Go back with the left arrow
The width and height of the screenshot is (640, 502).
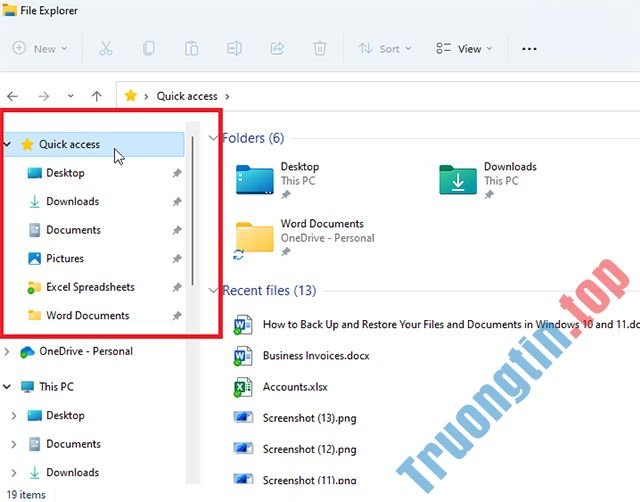pos(13,96)
